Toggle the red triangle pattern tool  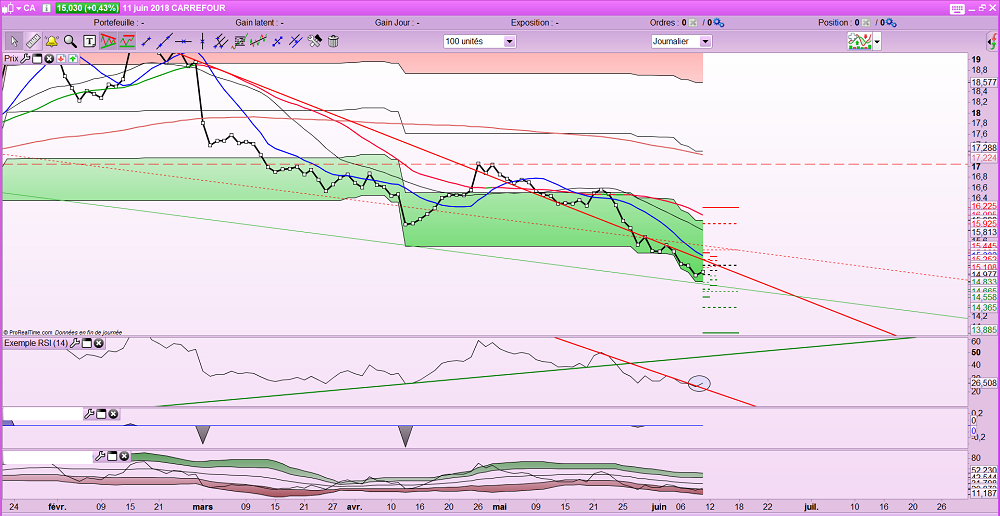(x=108, y=41)
